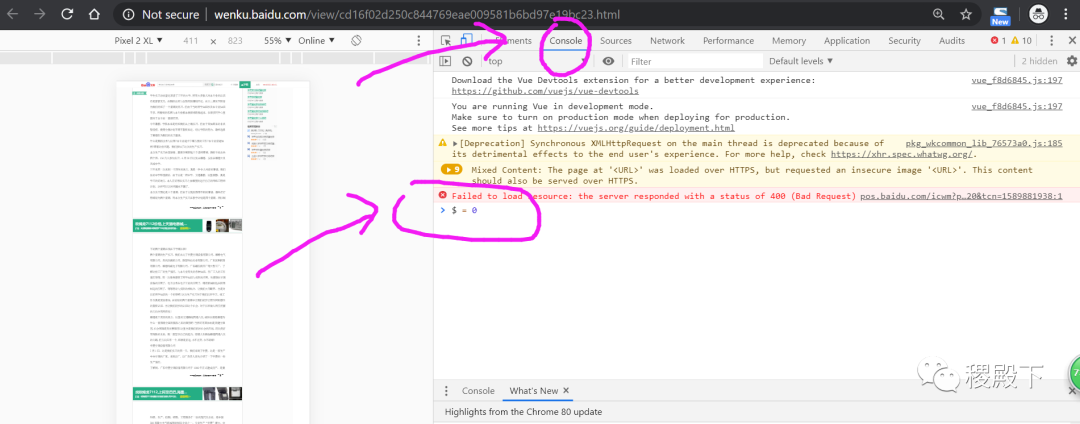1080x424 pixels.
Task: Activate the inspect element picker icon
Action: tap(446, 41)
